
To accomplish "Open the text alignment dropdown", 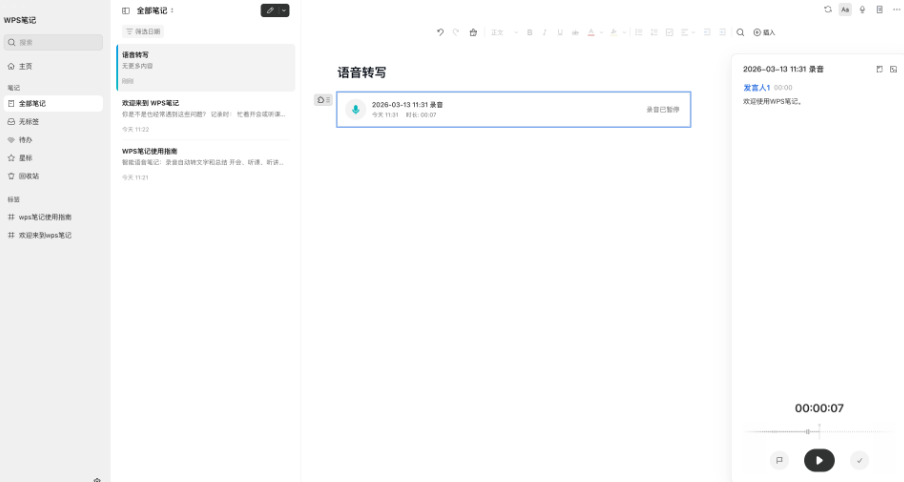I will pos(687,32).
